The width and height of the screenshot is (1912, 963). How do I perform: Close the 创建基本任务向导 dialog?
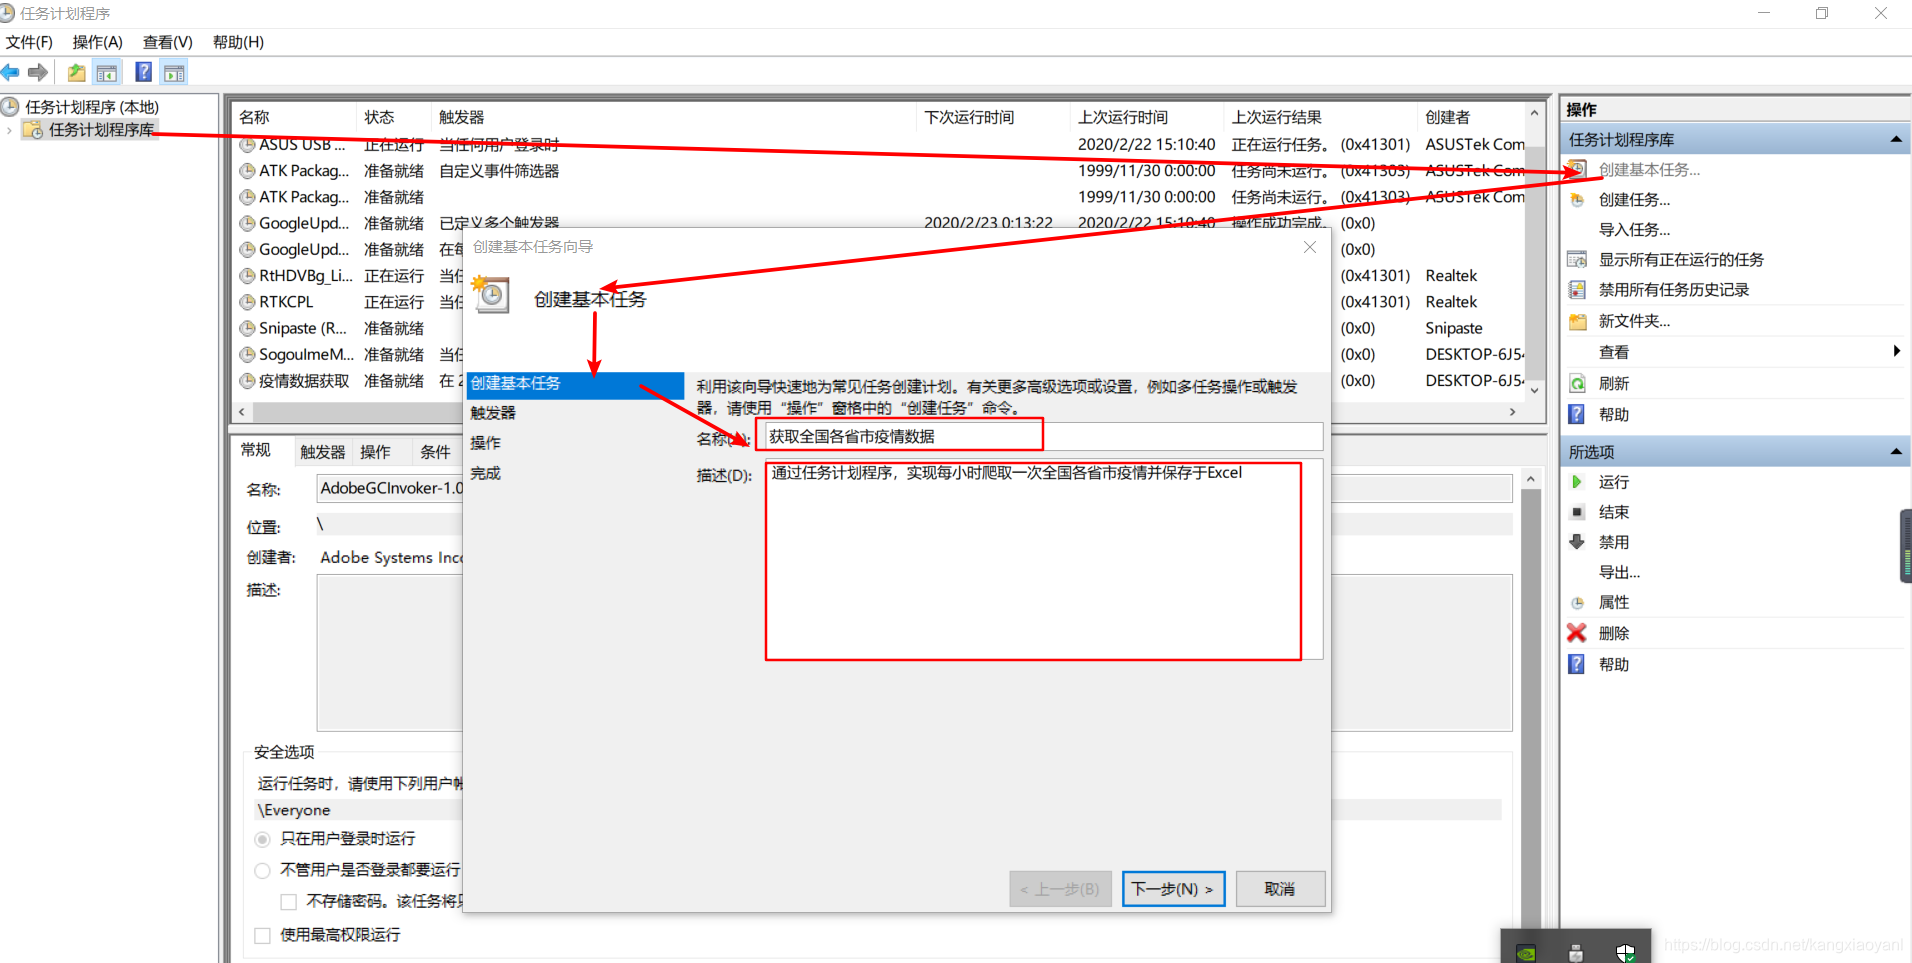[x=1310, y=247]
